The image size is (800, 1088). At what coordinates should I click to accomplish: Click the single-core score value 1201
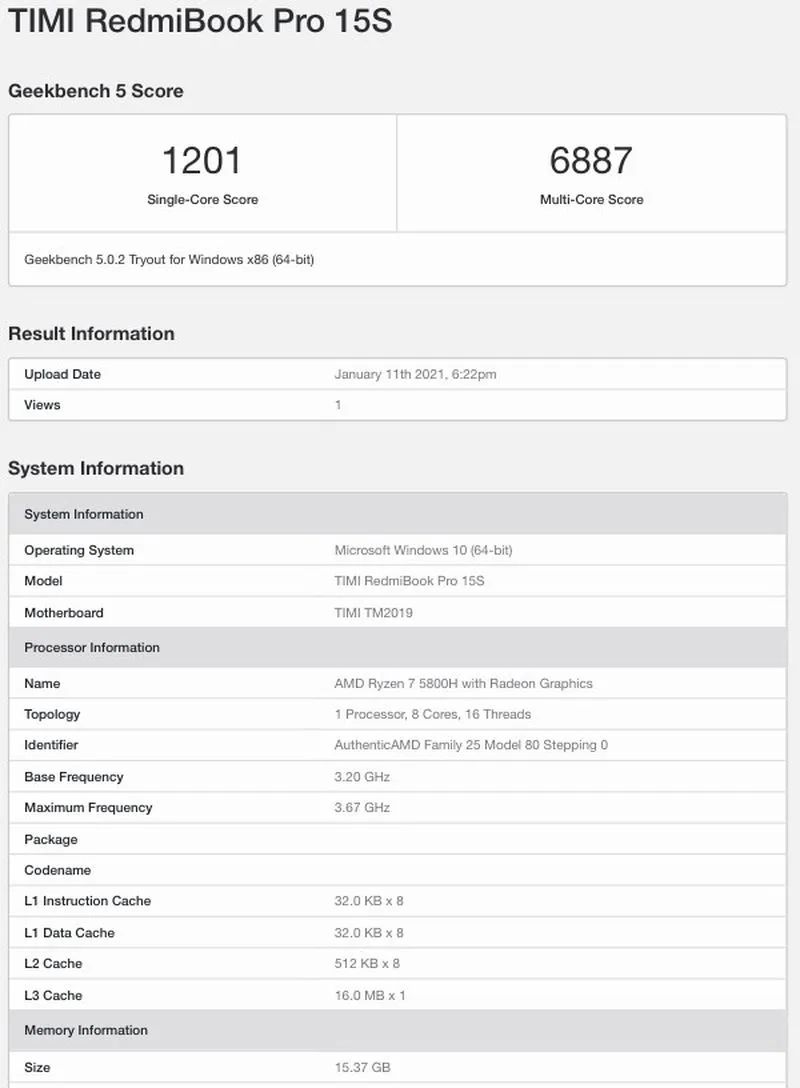202,160
